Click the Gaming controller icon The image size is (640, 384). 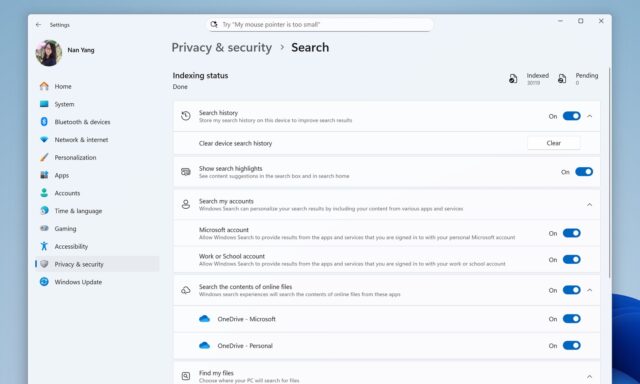44,228
